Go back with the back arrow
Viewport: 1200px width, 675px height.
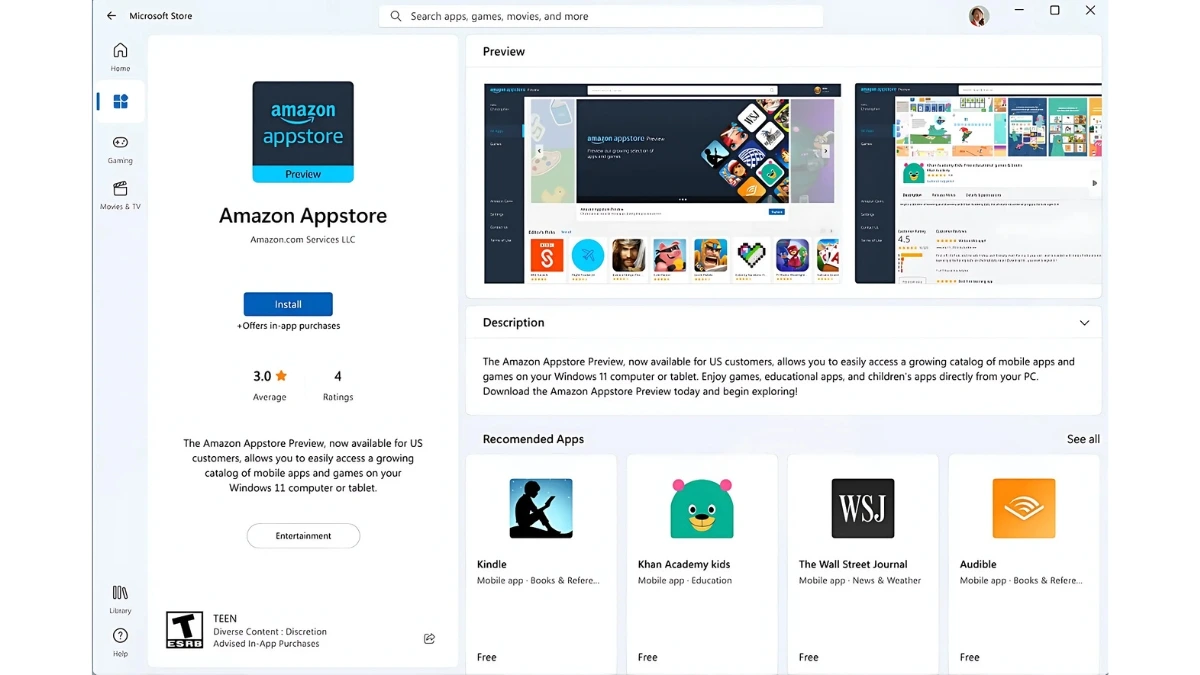(x=111, y=16)
